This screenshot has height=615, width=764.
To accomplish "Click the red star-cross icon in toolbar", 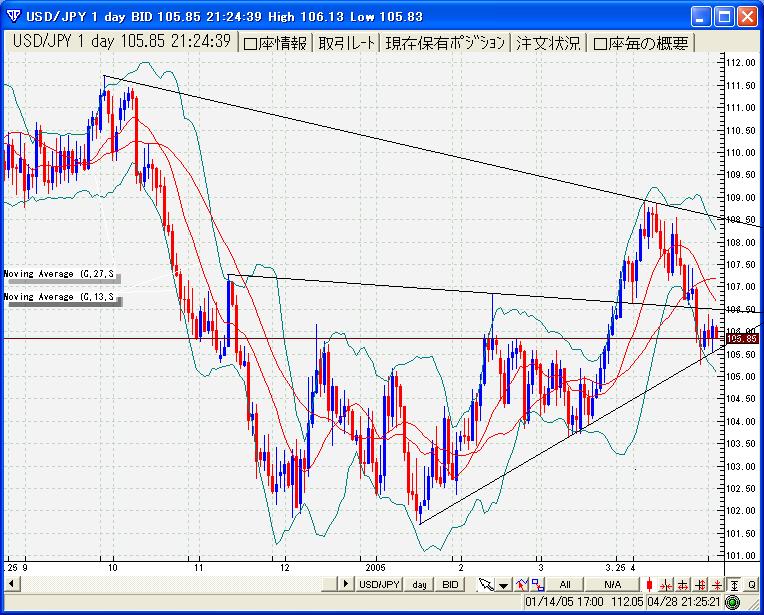I will (x=718, y=584).
